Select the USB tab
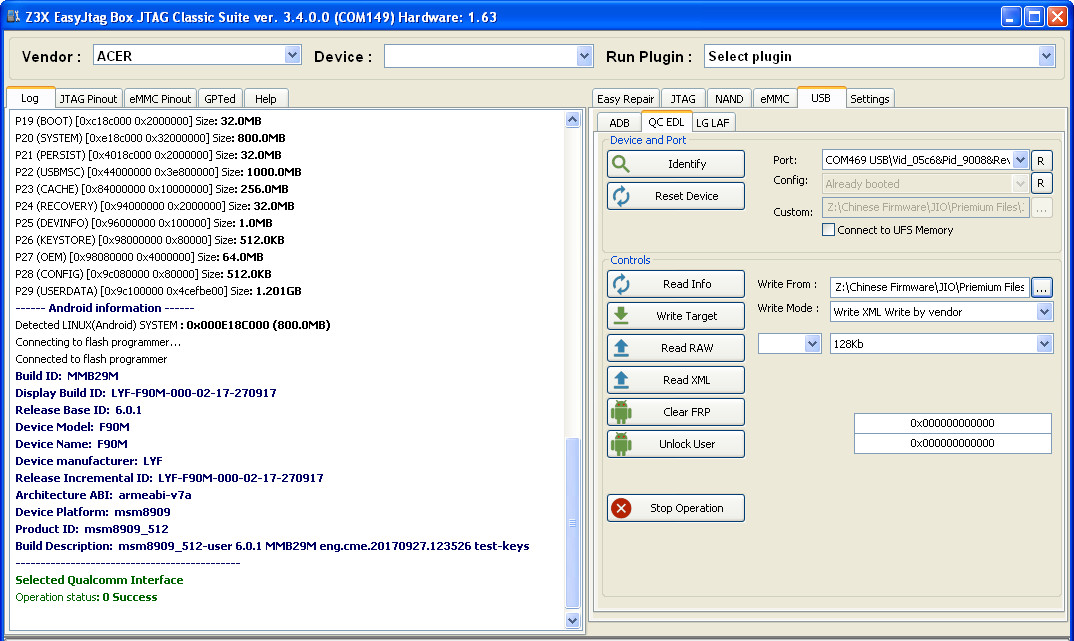This screenshot has width=1074, height=641. point(821,98)
